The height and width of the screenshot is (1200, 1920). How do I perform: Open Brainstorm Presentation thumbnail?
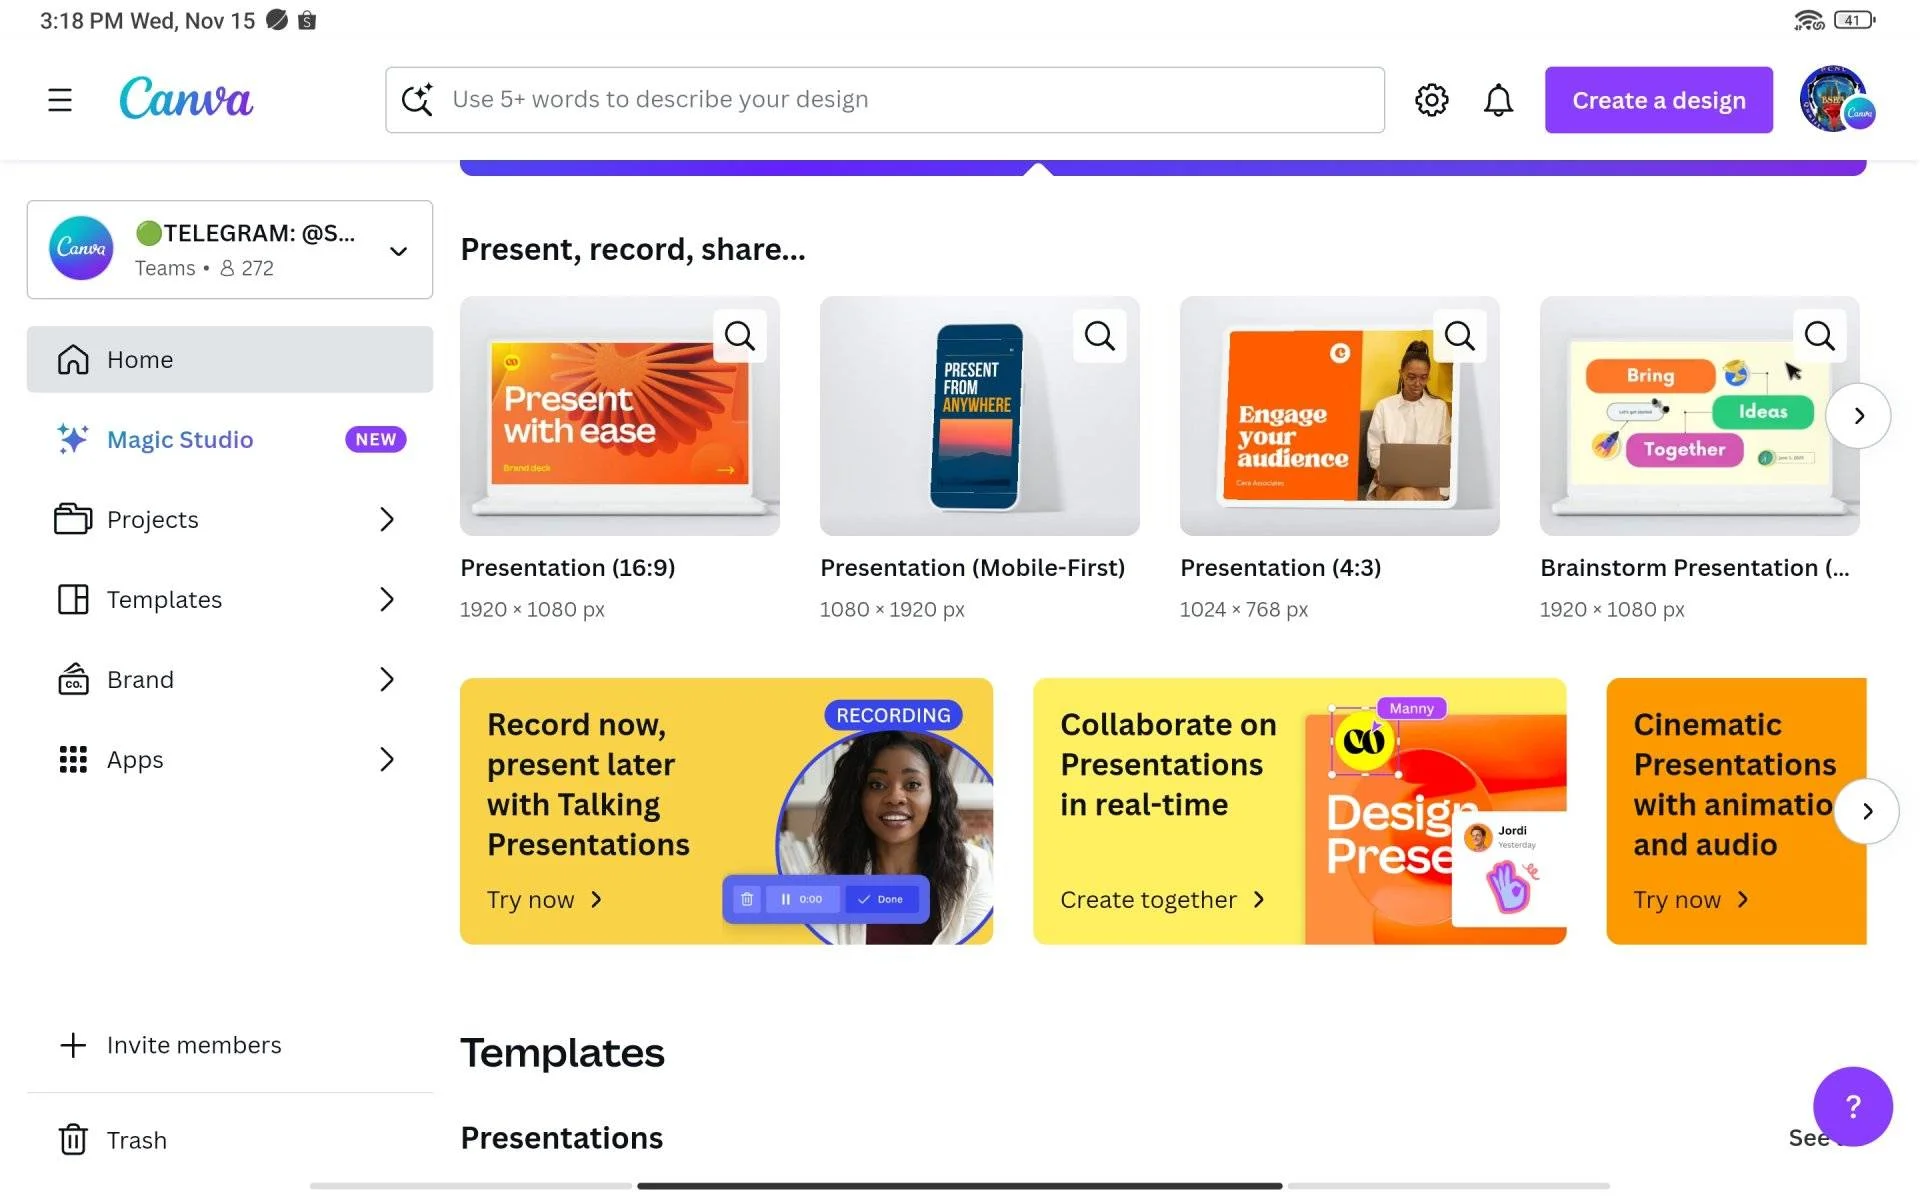coord(1700,416)
